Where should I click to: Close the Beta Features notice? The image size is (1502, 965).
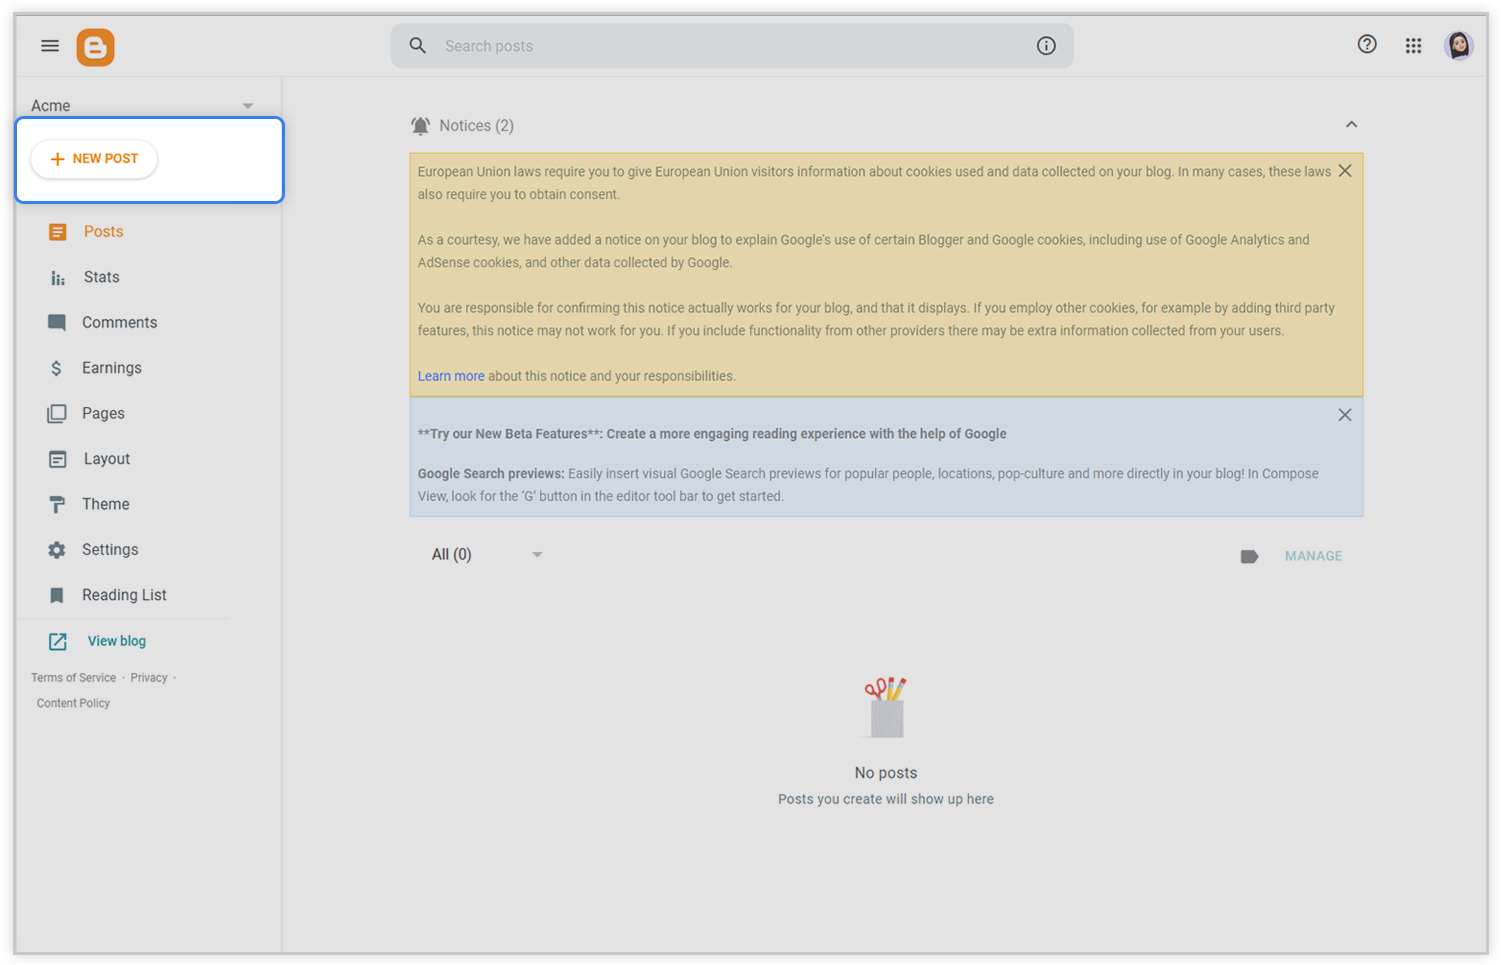(1345, 415)
